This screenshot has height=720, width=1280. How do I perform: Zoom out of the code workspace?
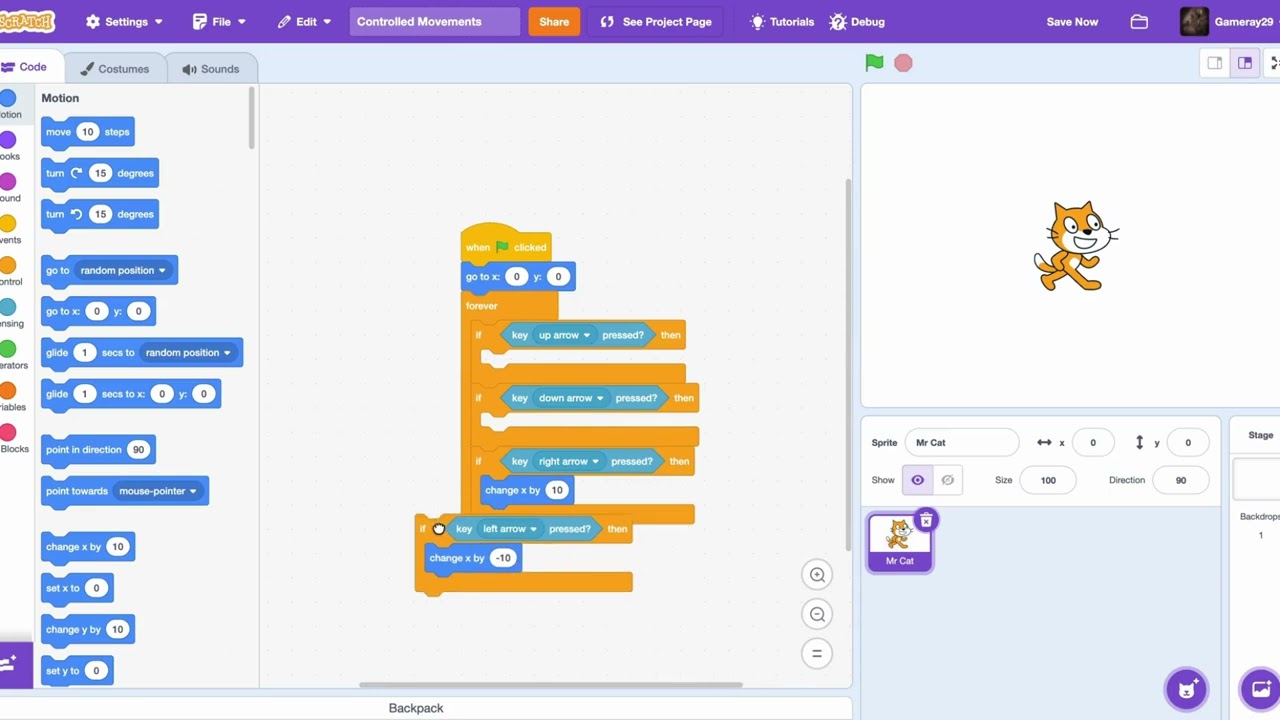coord(817,615)
